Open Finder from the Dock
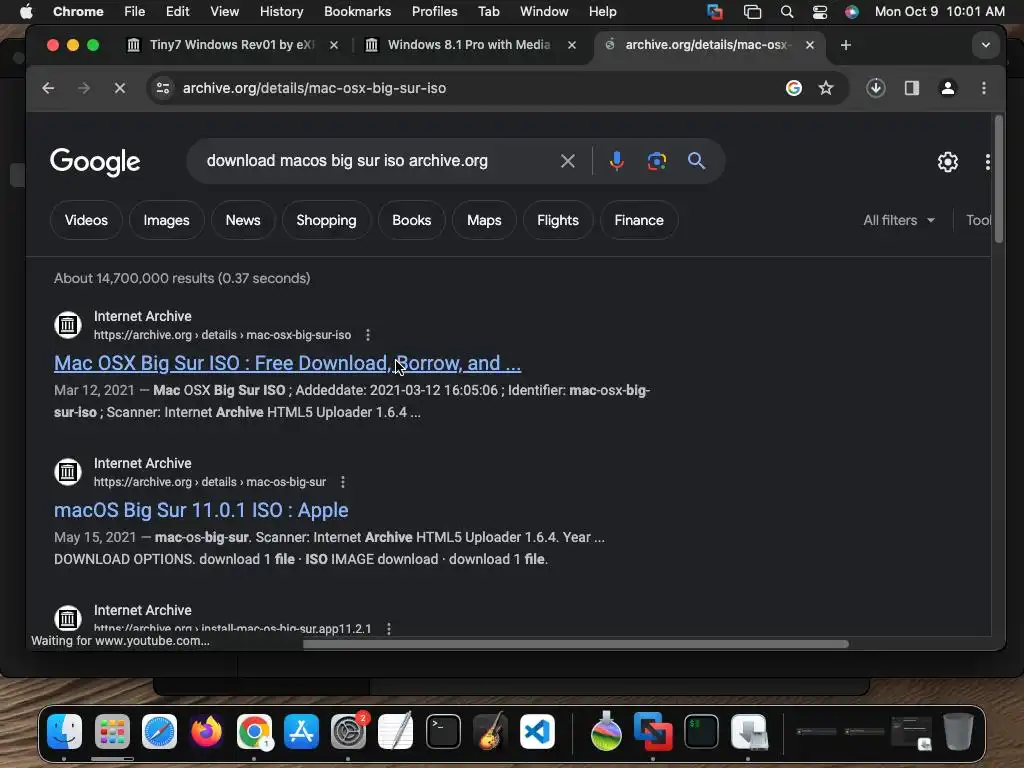 pos(65,731)
